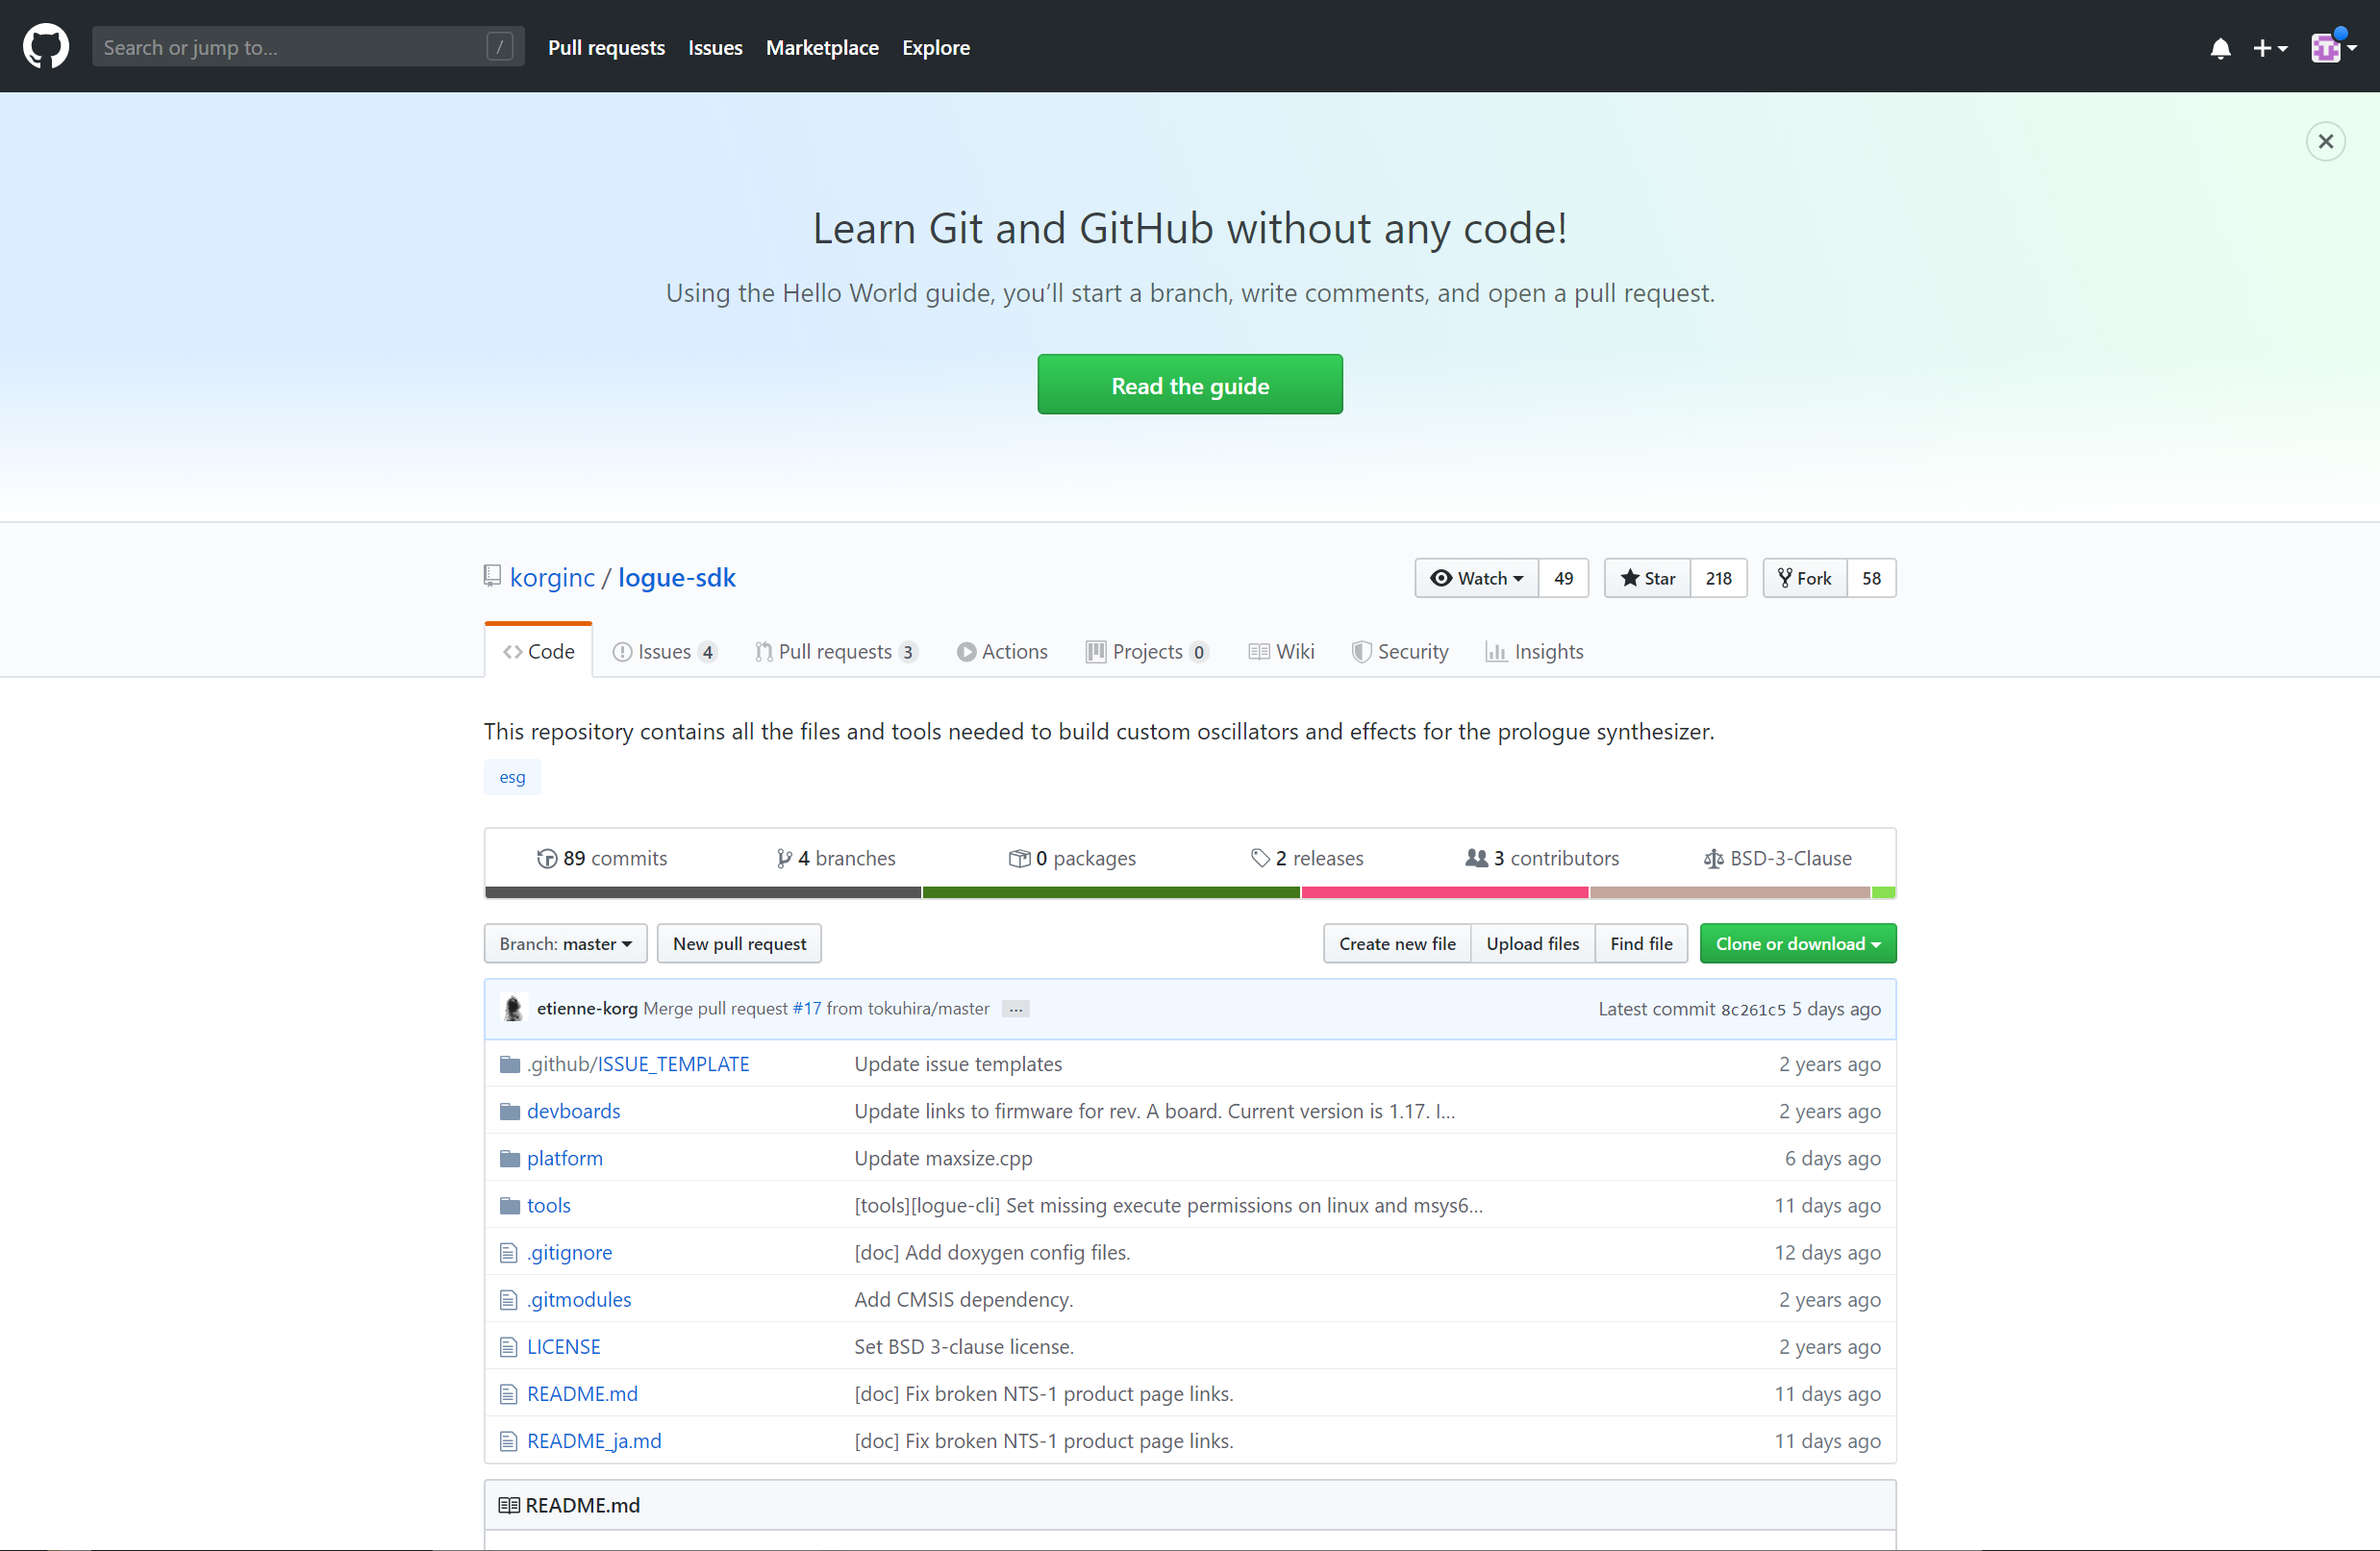Open Set BSD 3-clause license commit message
The image size is (2380, 1551).
964,1346
